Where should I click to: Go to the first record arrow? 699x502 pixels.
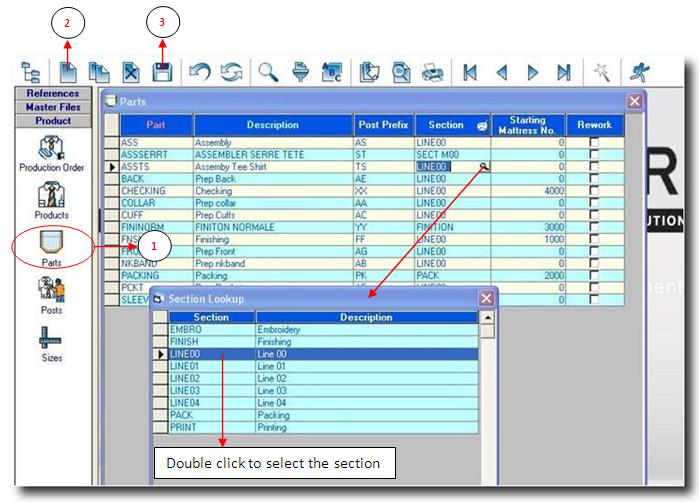468,71
